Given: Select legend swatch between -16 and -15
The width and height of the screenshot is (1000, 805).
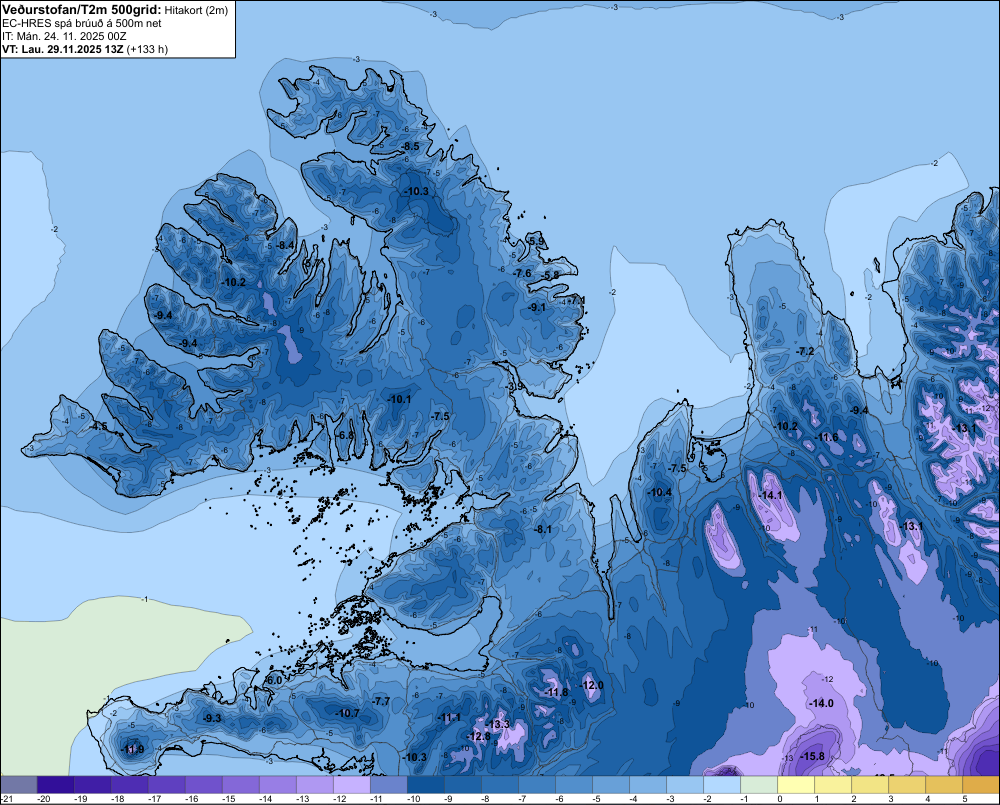Looking at the screenshot, I should (203, 784).
